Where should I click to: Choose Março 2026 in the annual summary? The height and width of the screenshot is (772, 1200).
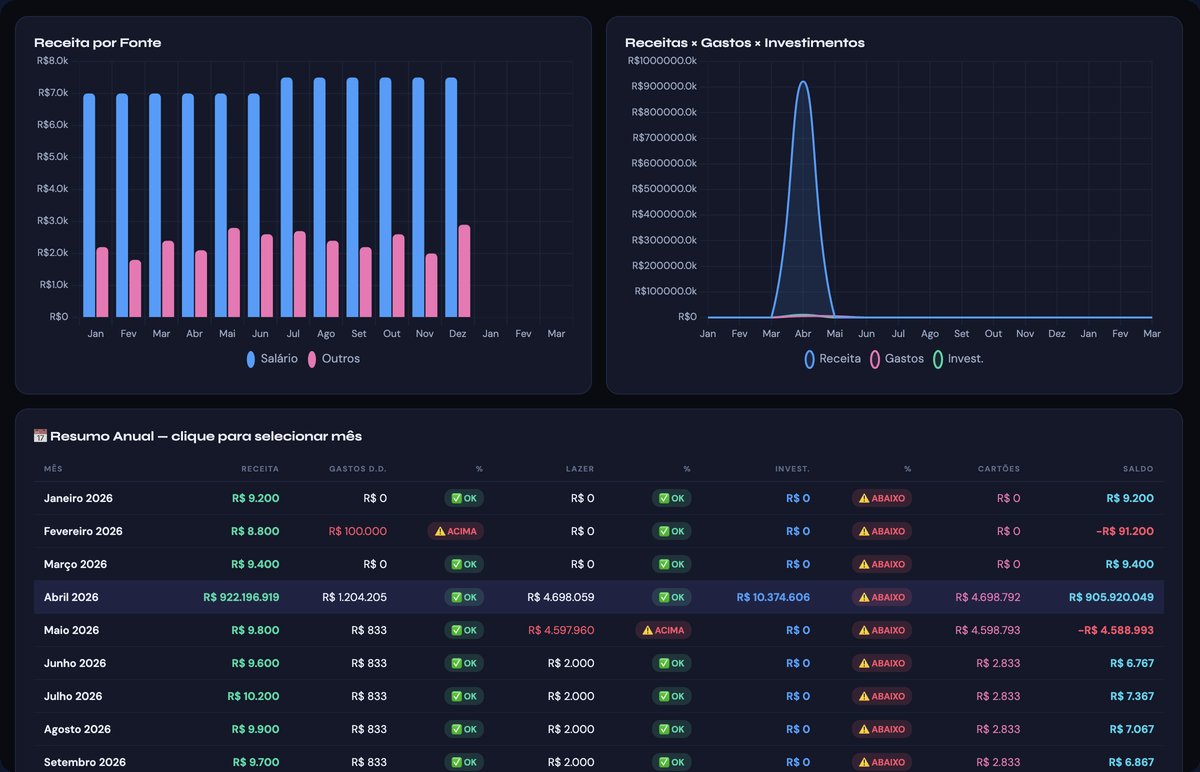(x=598, y=564)
